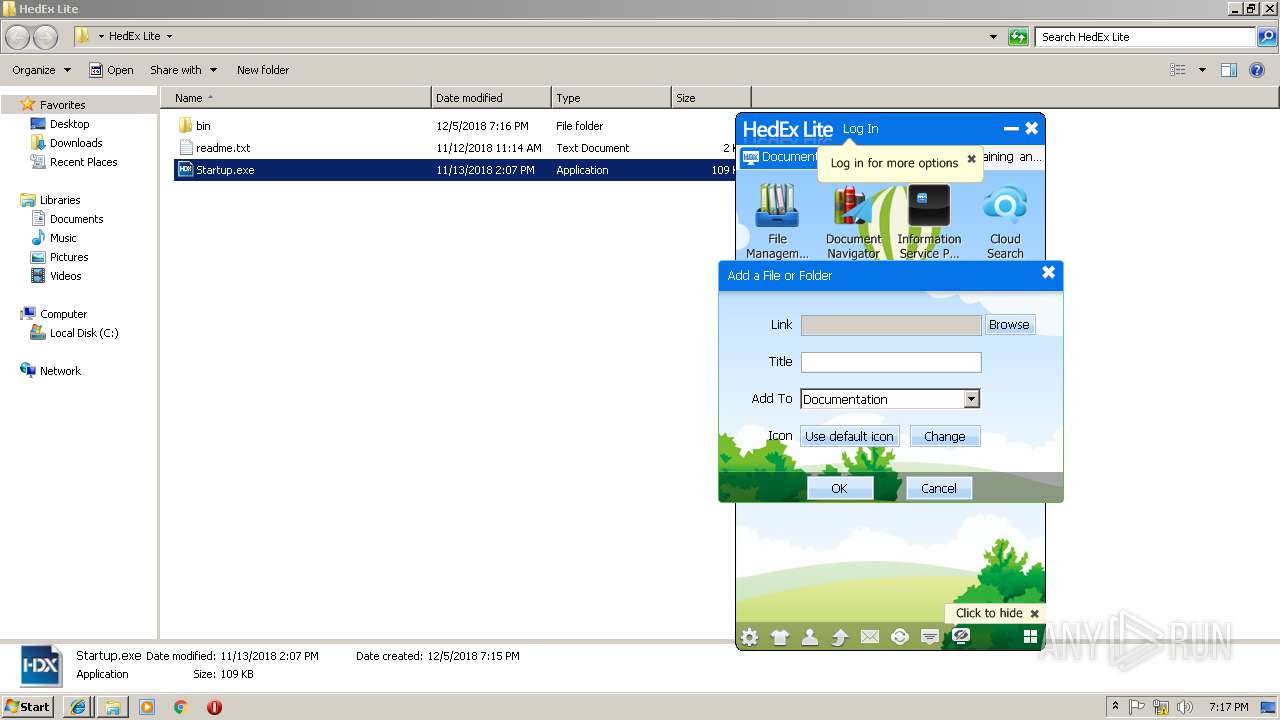The image size is (1280, 720).
Task: Click the volume icon in system tray
Action: tap(1184, 707)
